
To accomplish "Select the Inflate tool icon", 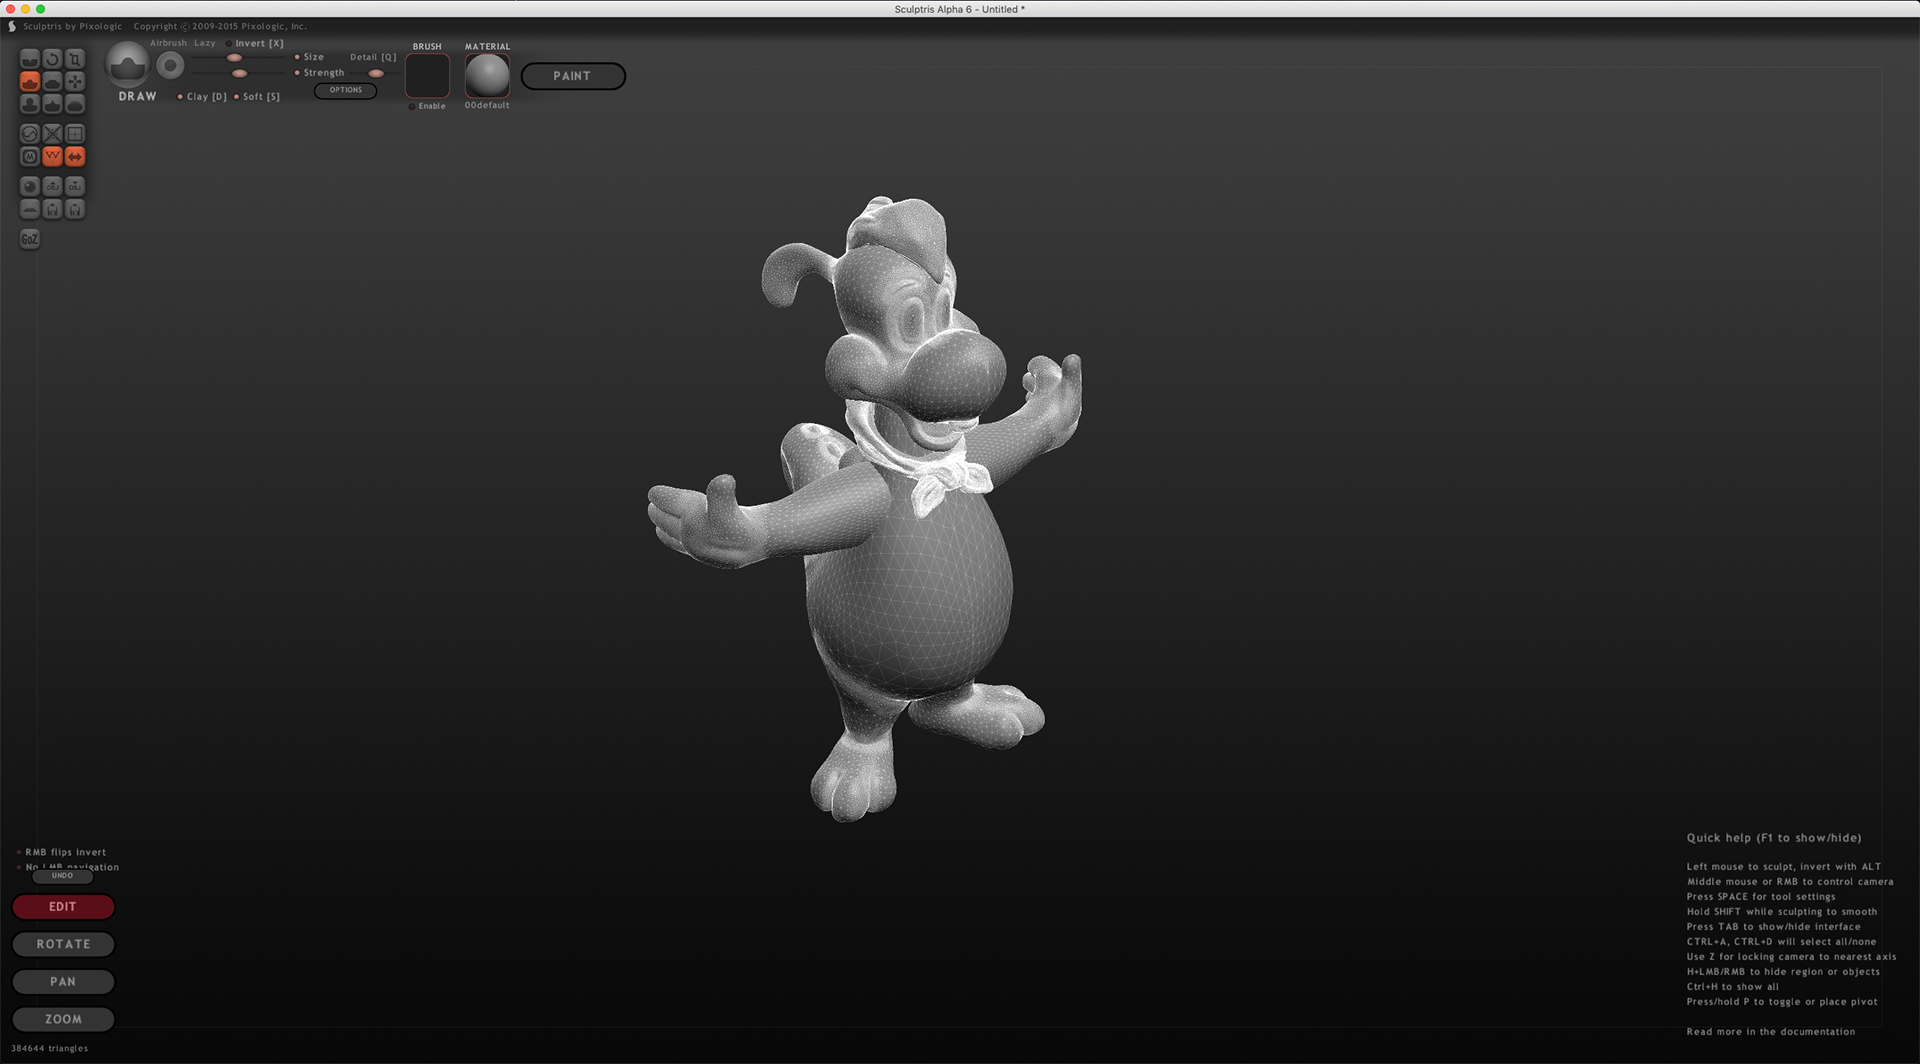I will (30, 104).
